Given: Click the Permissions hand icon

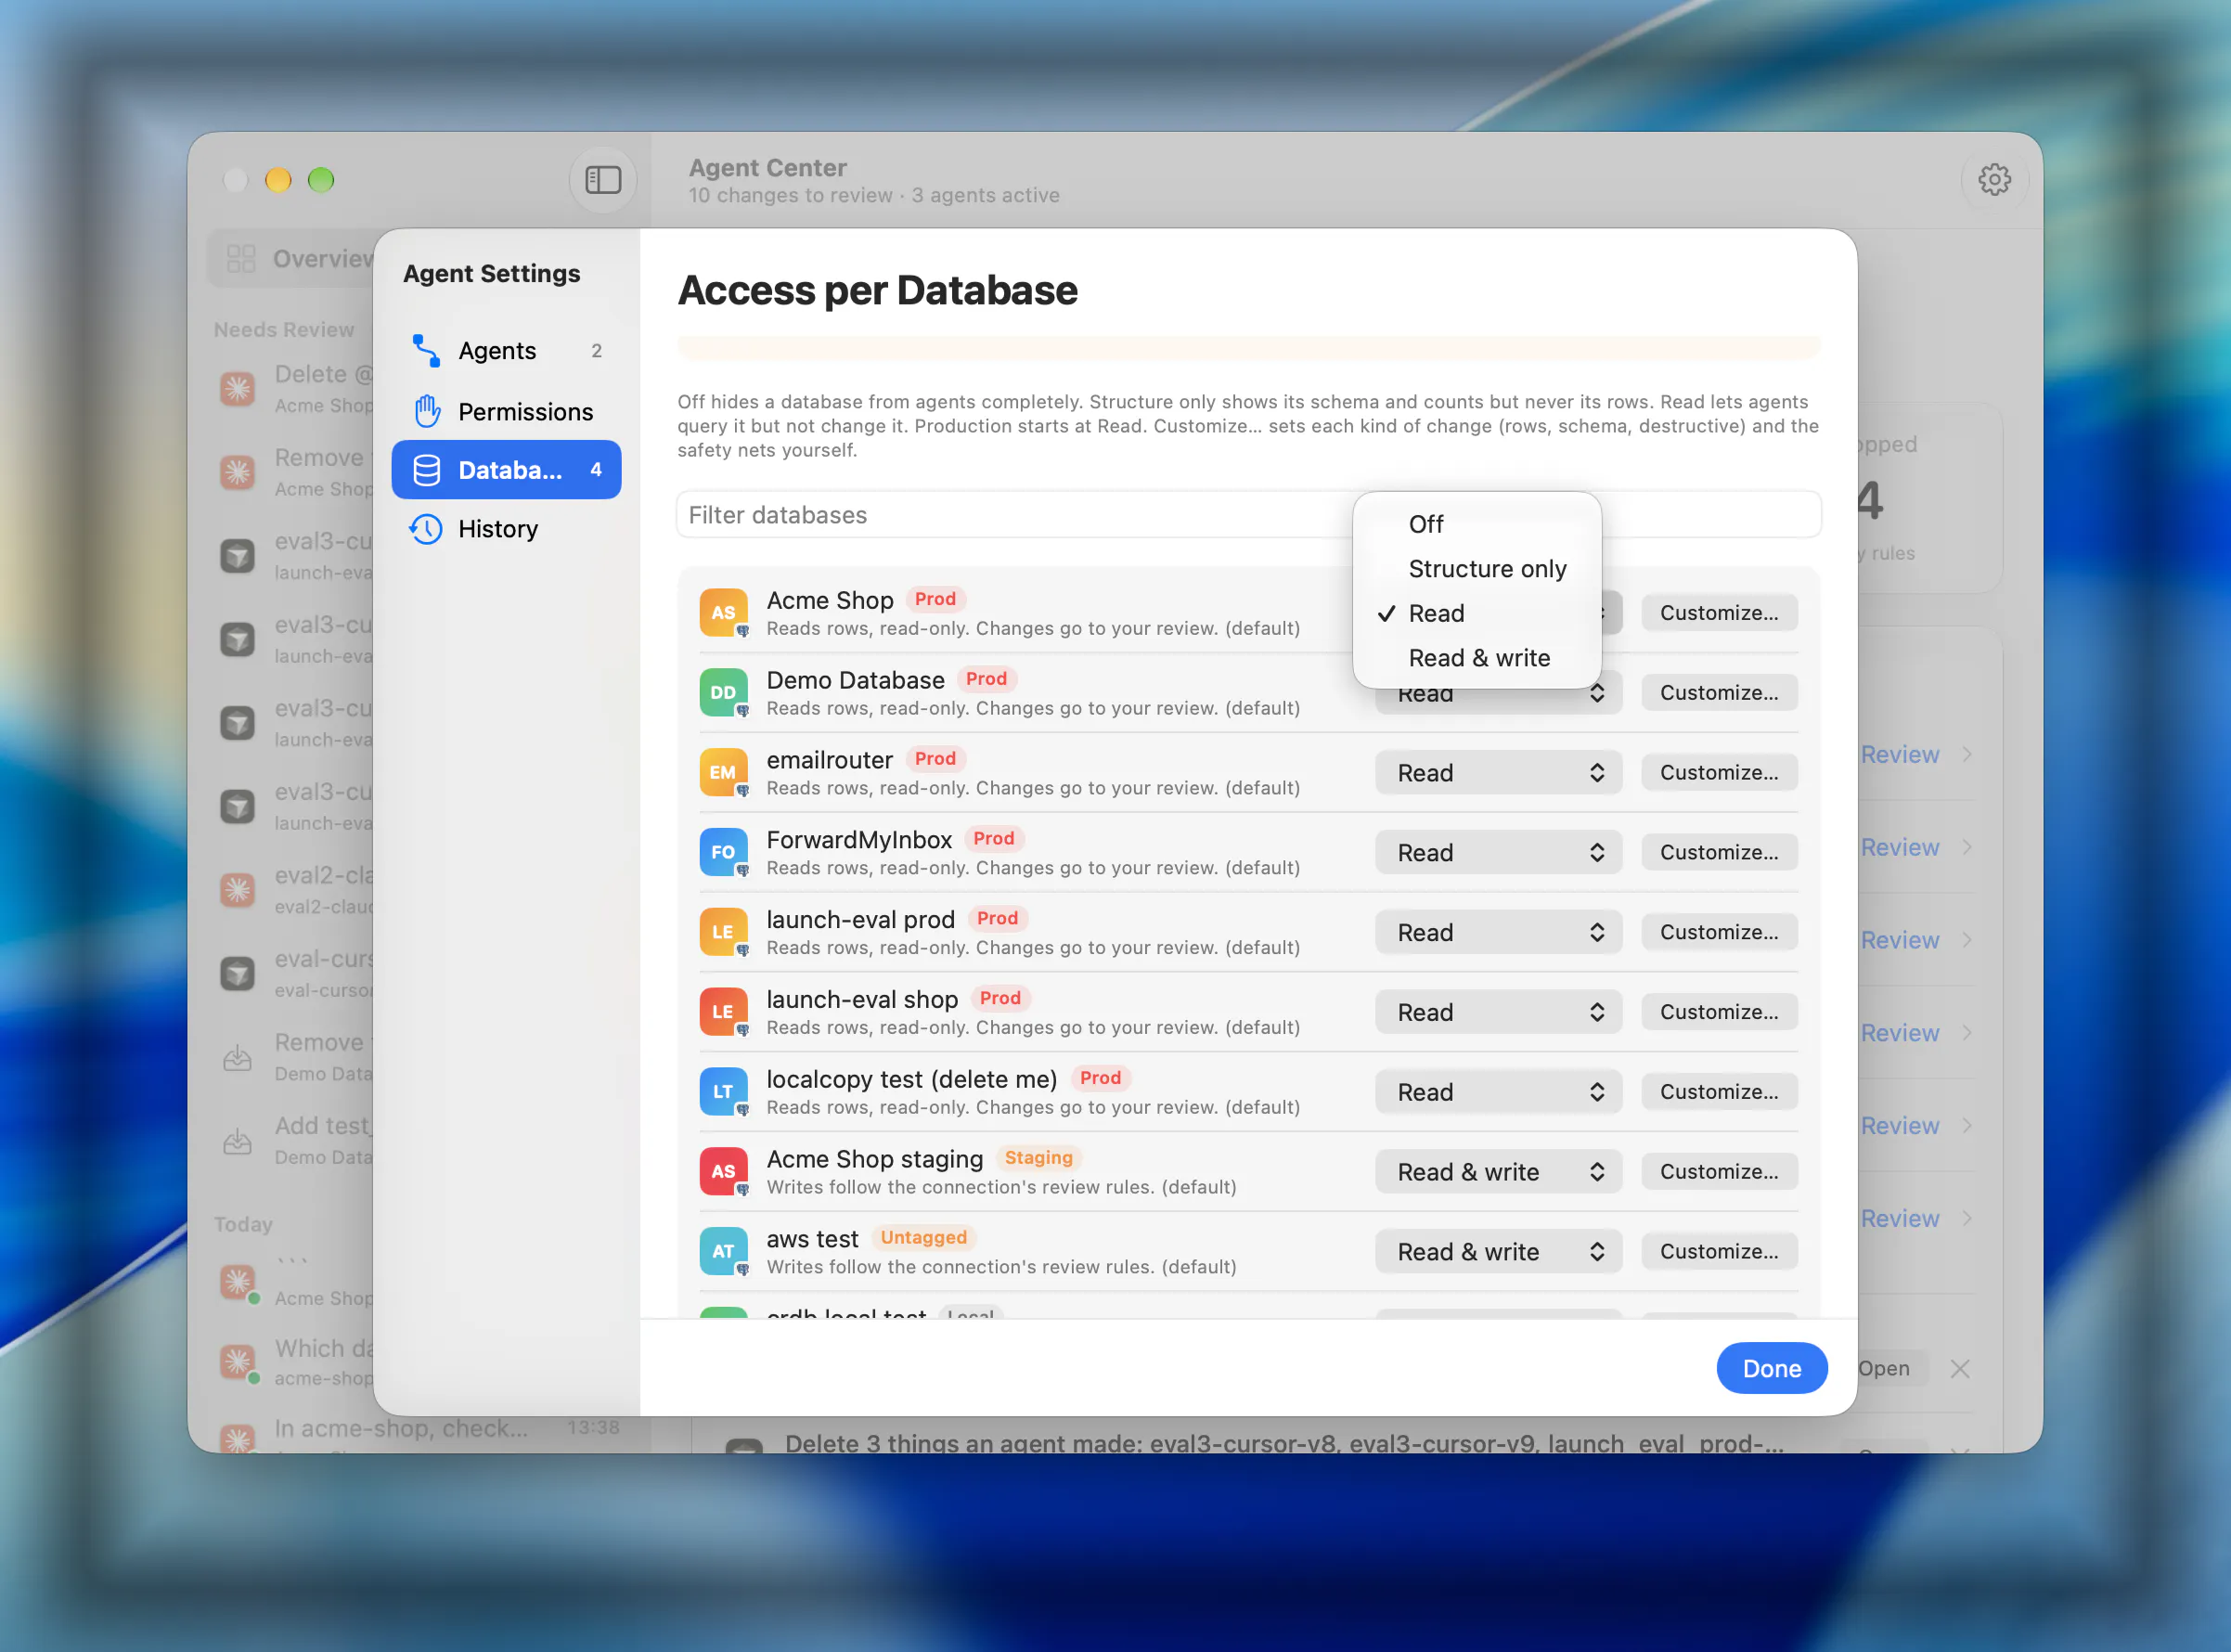Looking at the screenshot, I should coord(427,411).
